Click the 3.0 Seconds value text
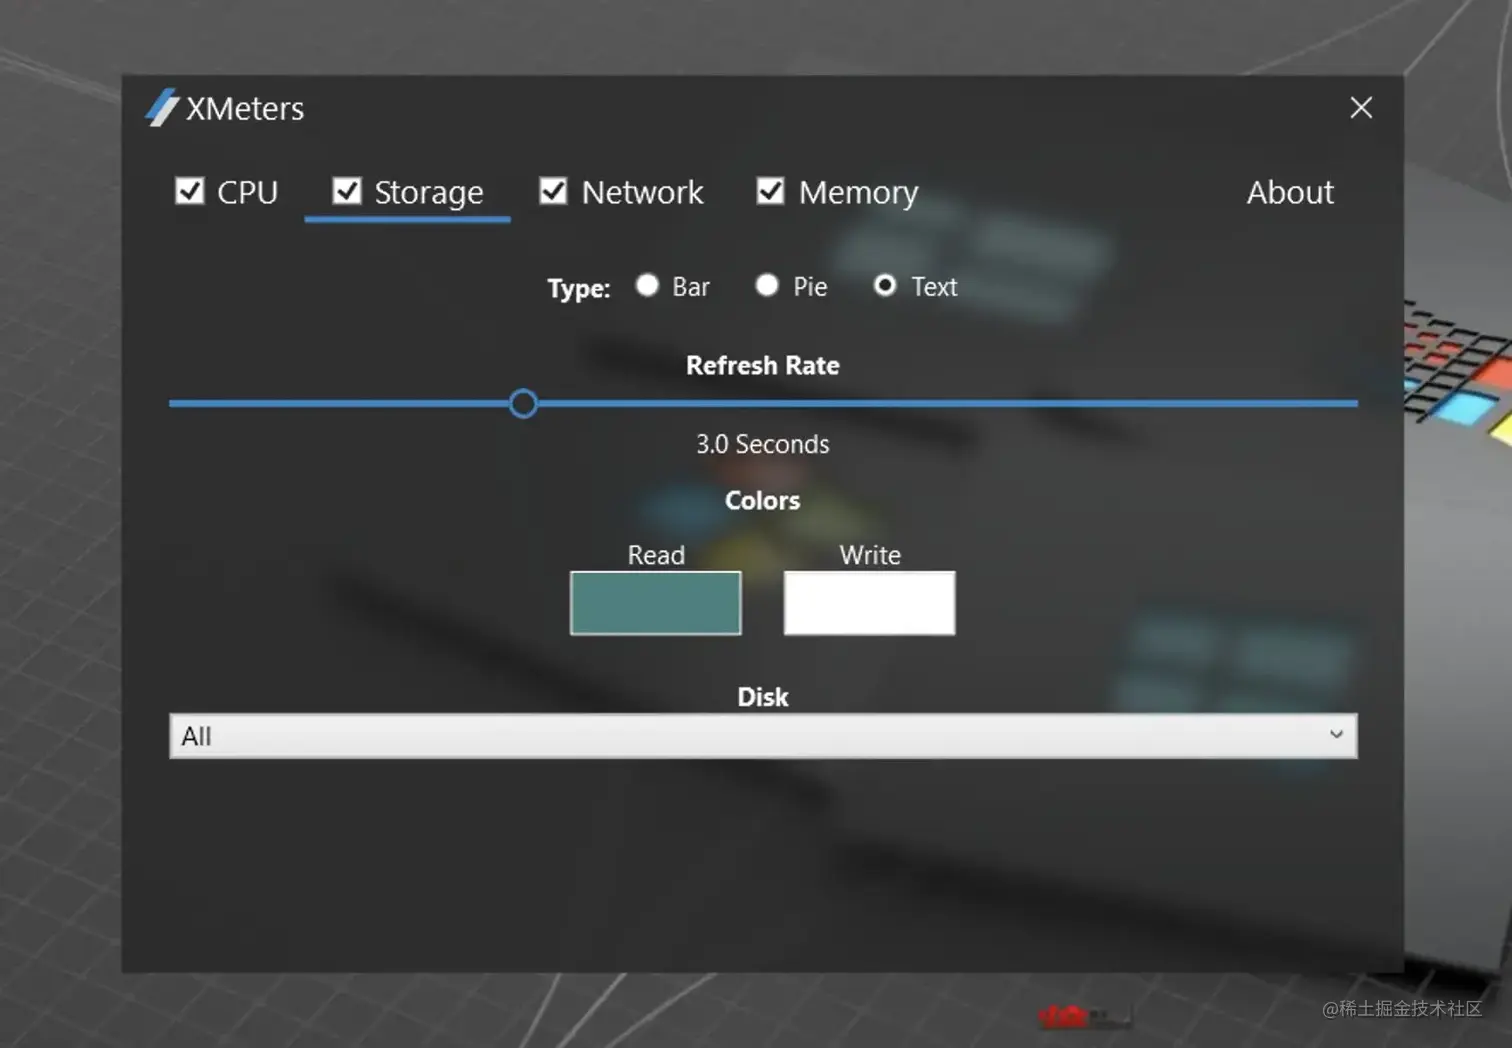 [763, 444]
